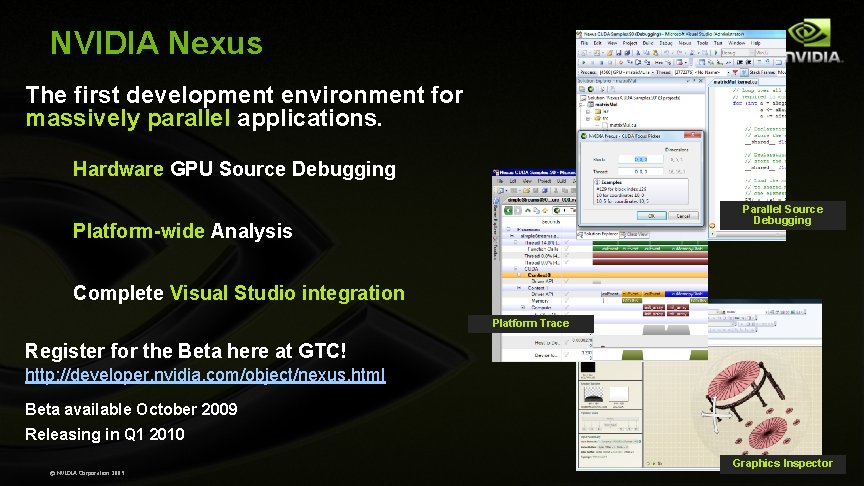Open the Debug menu in Visual Studio debugging window
864x486 pixels.
pos(666,43)
